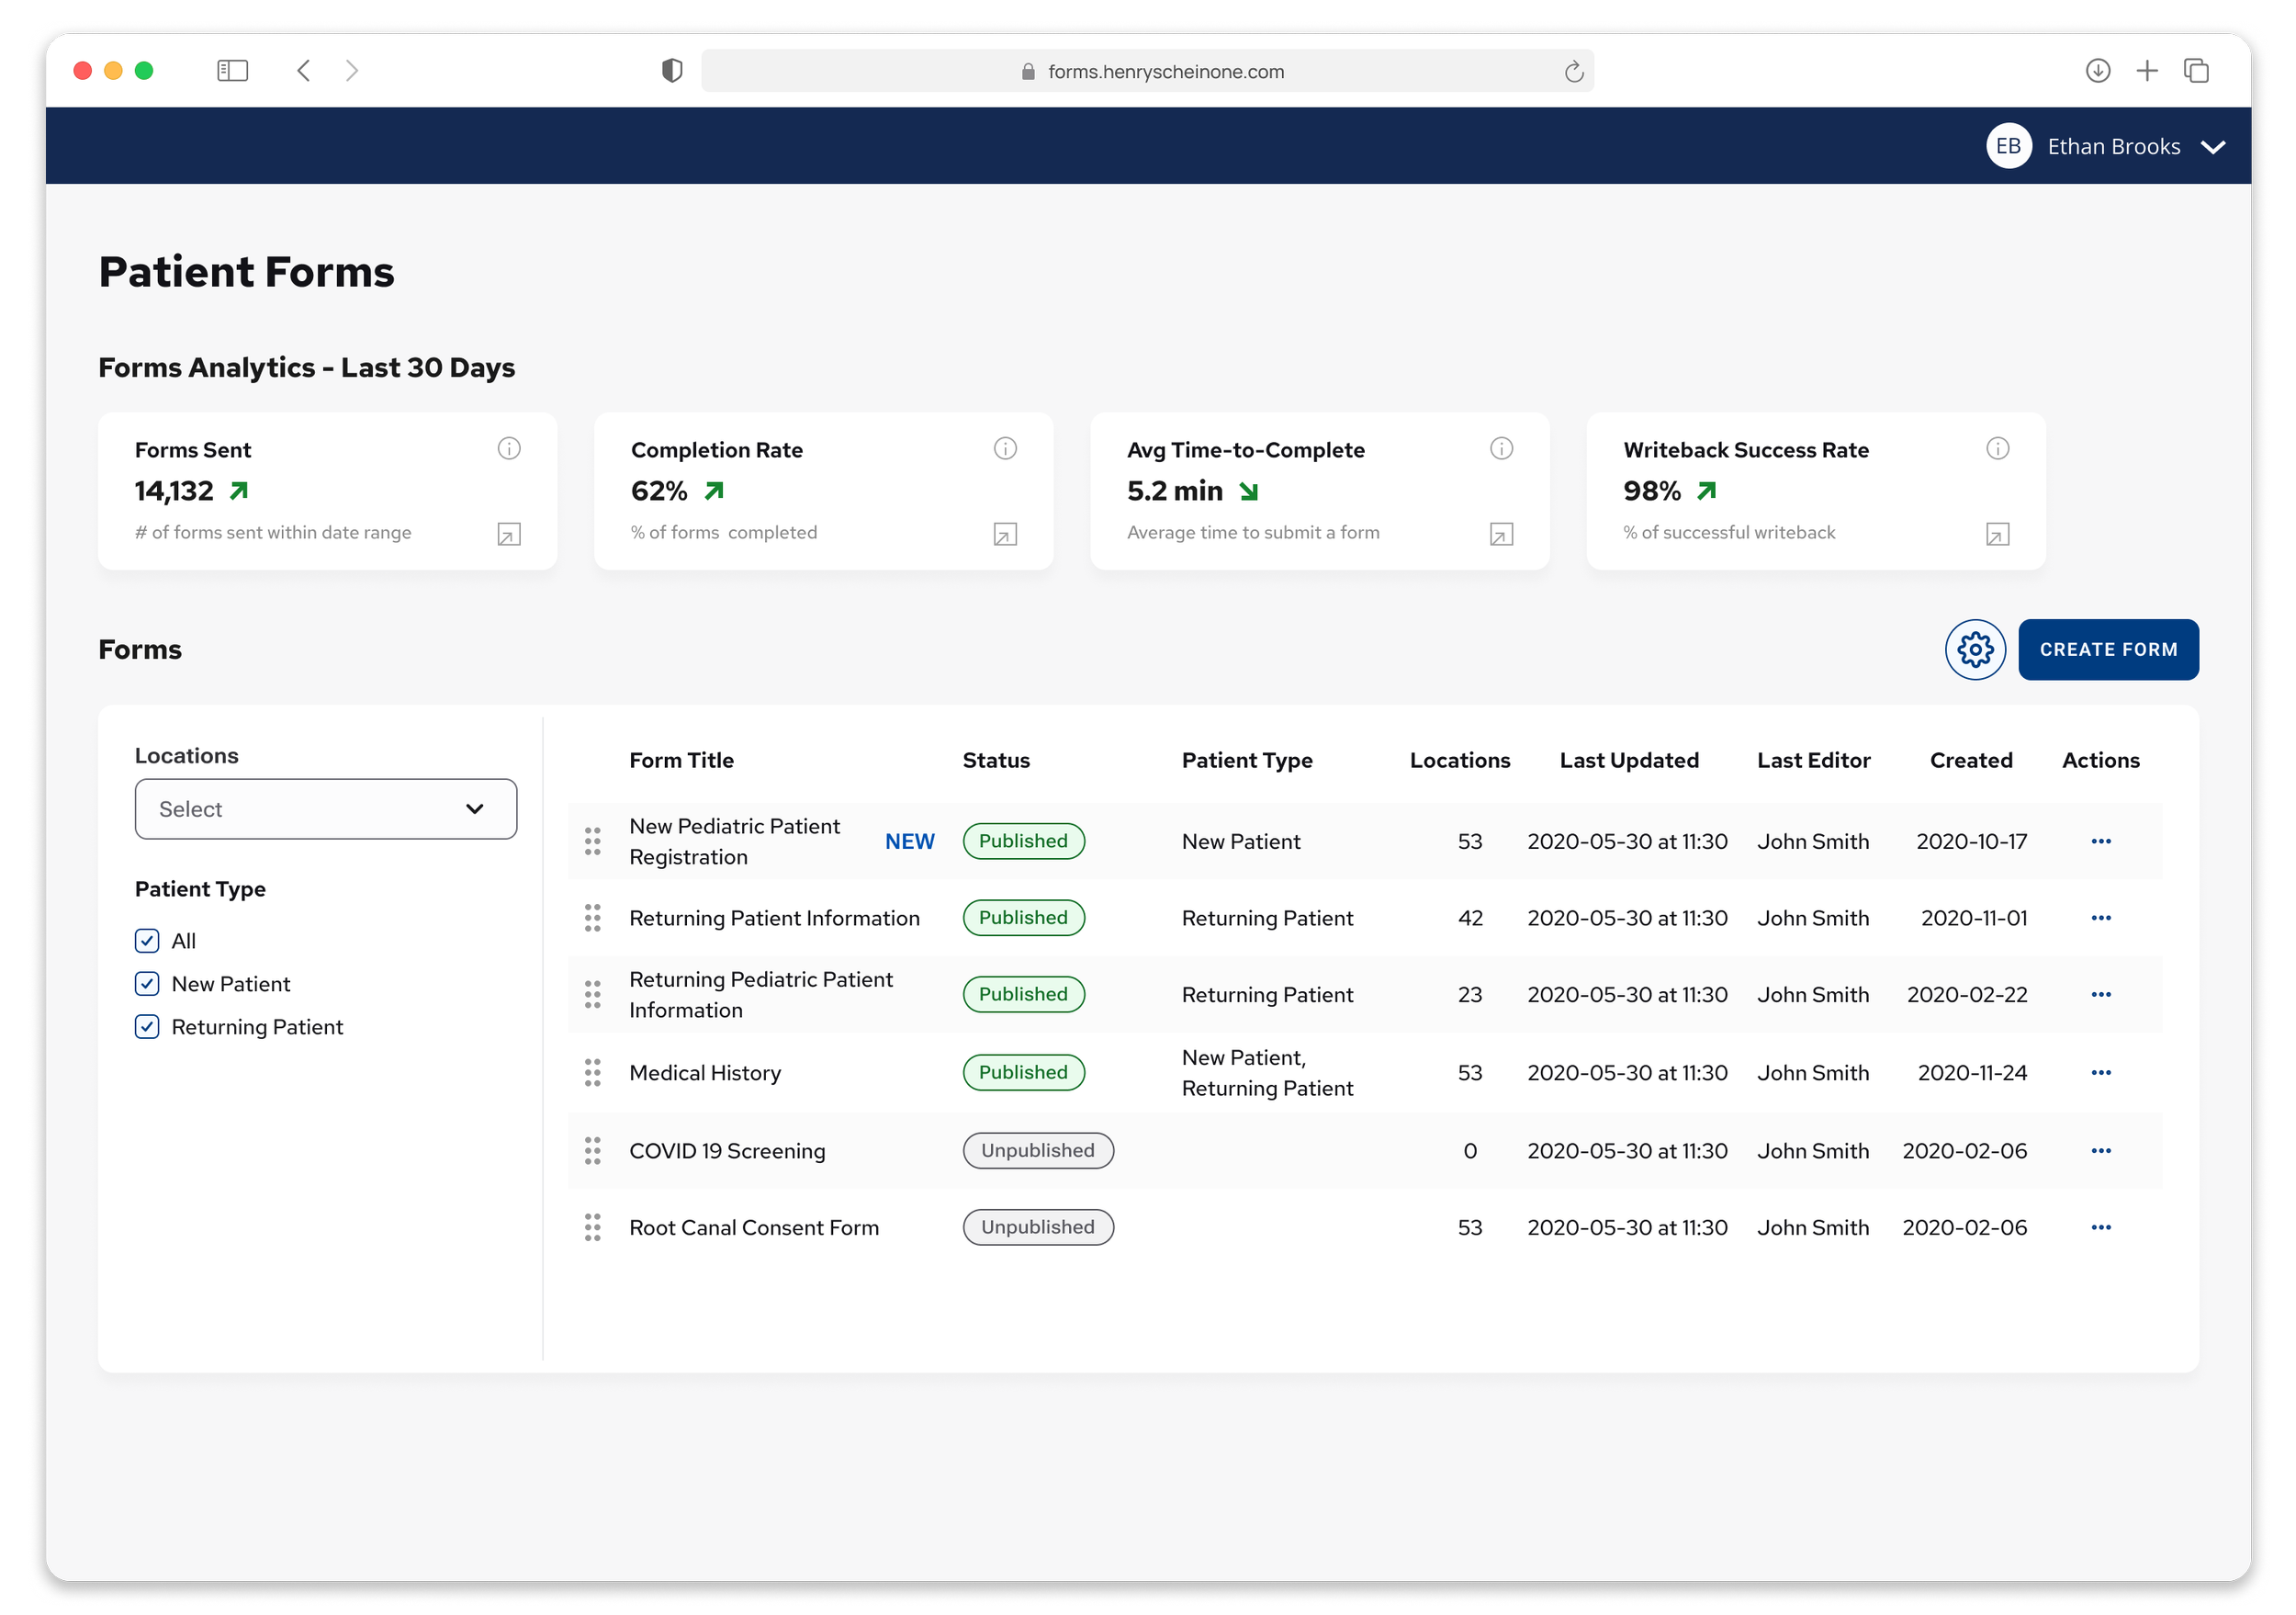Click info icon on Forms Sent card
The height and width of the screenshot is (1615, 2296).
tap(509, 449)
